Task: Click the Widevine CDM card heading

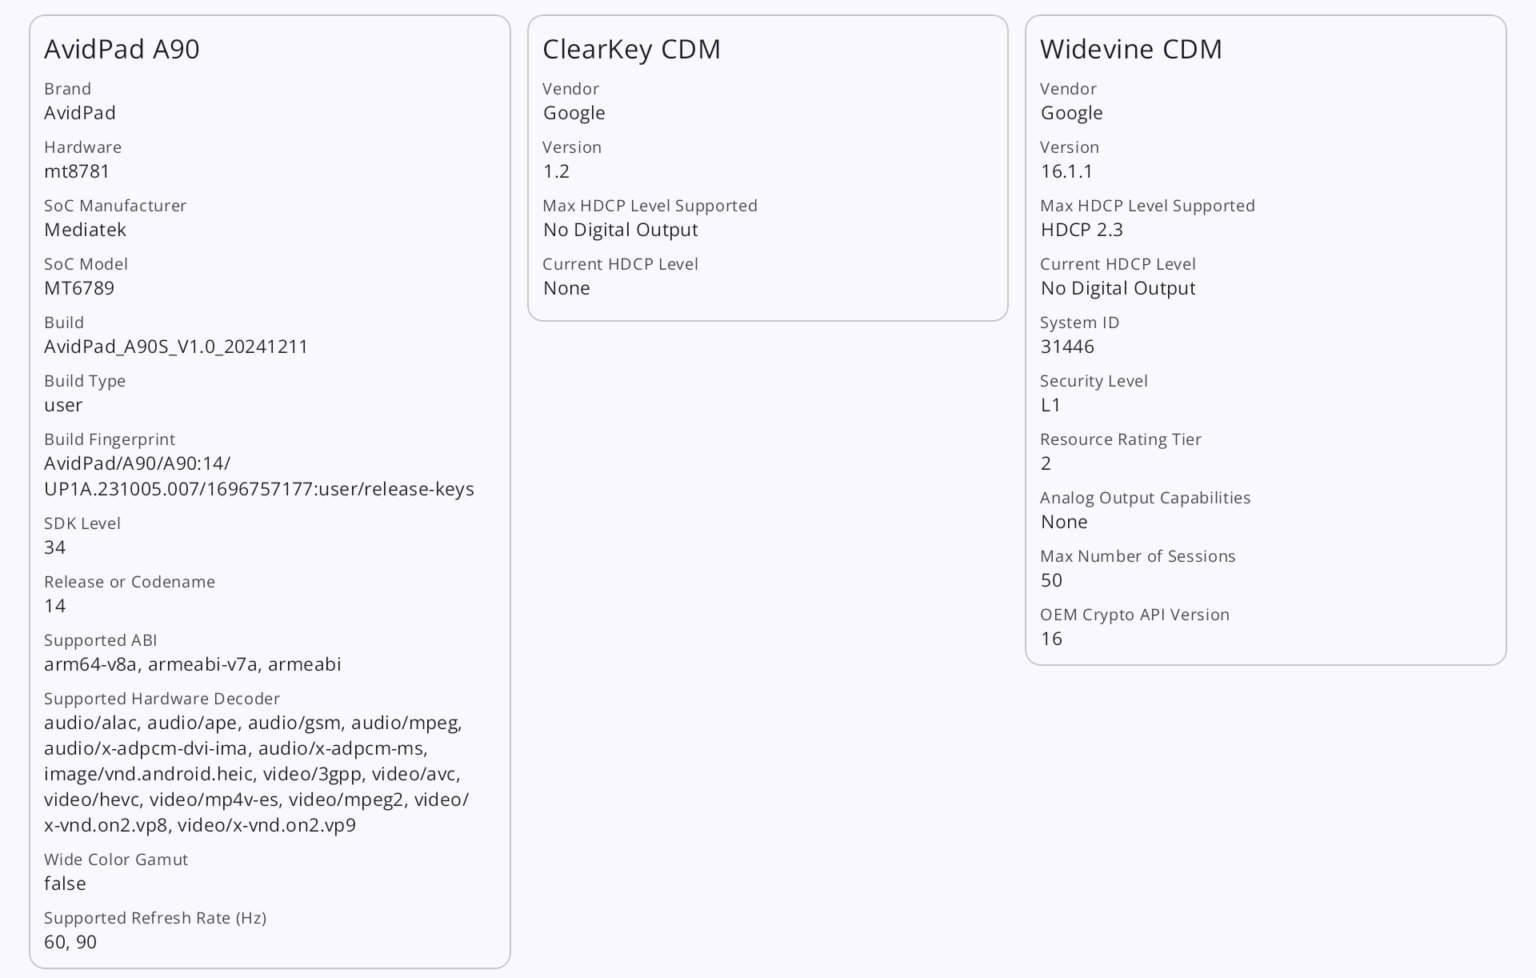Action: pos(1130,49)
